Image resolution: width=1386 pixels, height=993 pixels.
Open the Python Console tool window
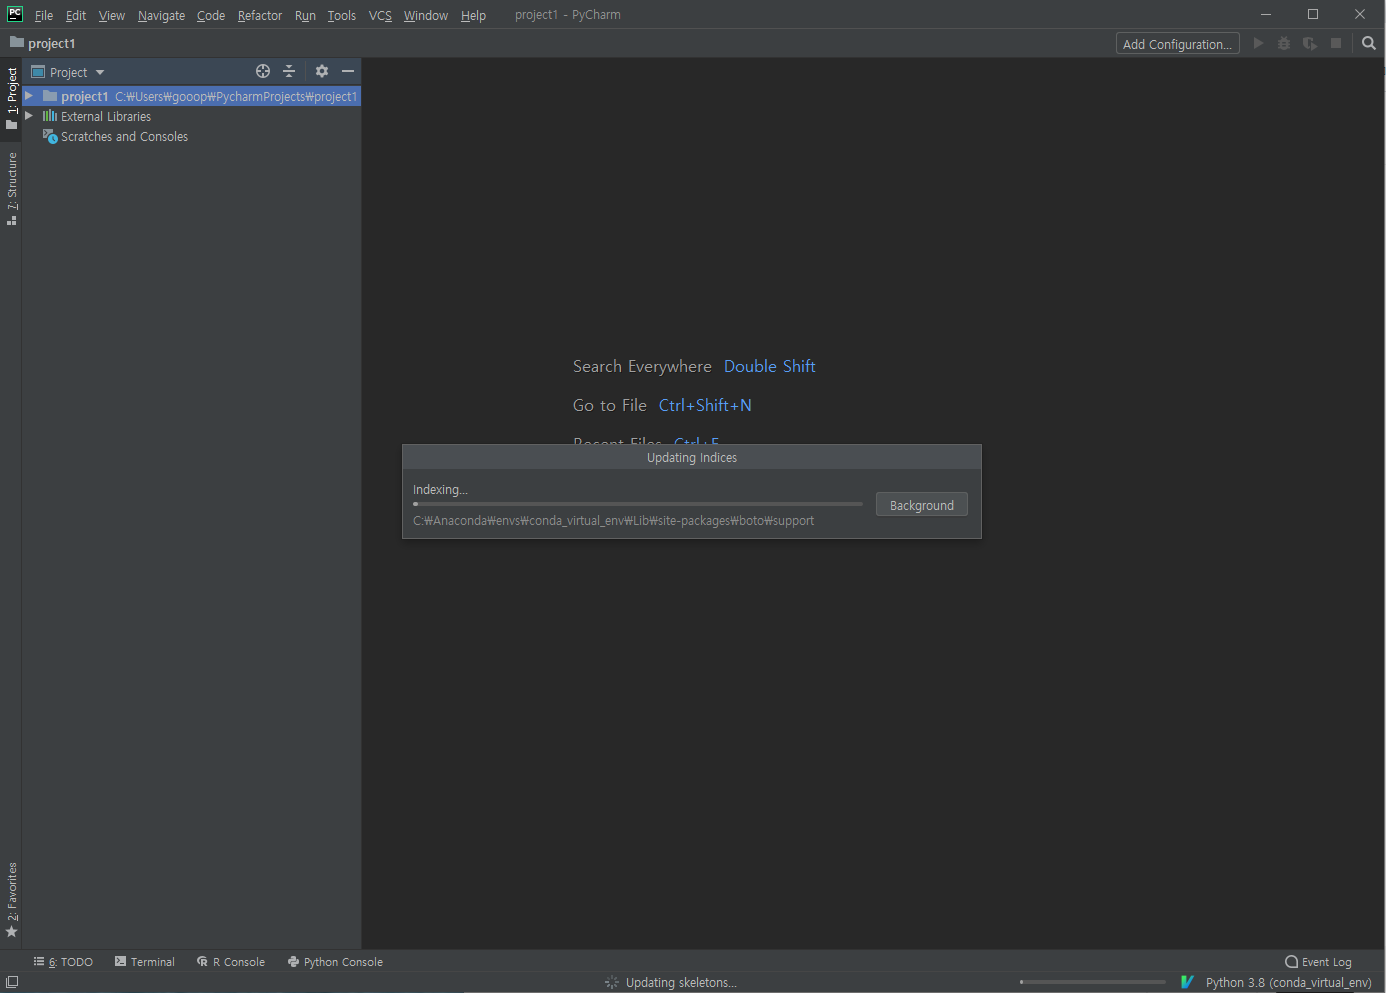pos(335,962)
